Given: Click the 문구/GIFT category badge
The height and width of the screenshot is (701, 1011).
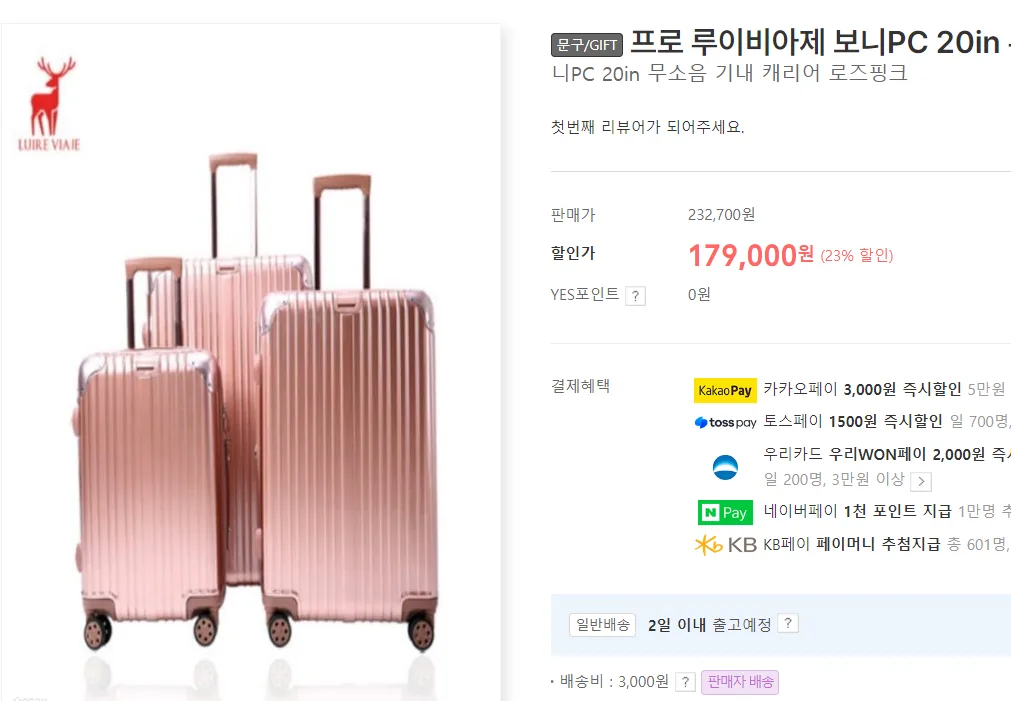Looking at the screenshot, I should coord(587,45).
